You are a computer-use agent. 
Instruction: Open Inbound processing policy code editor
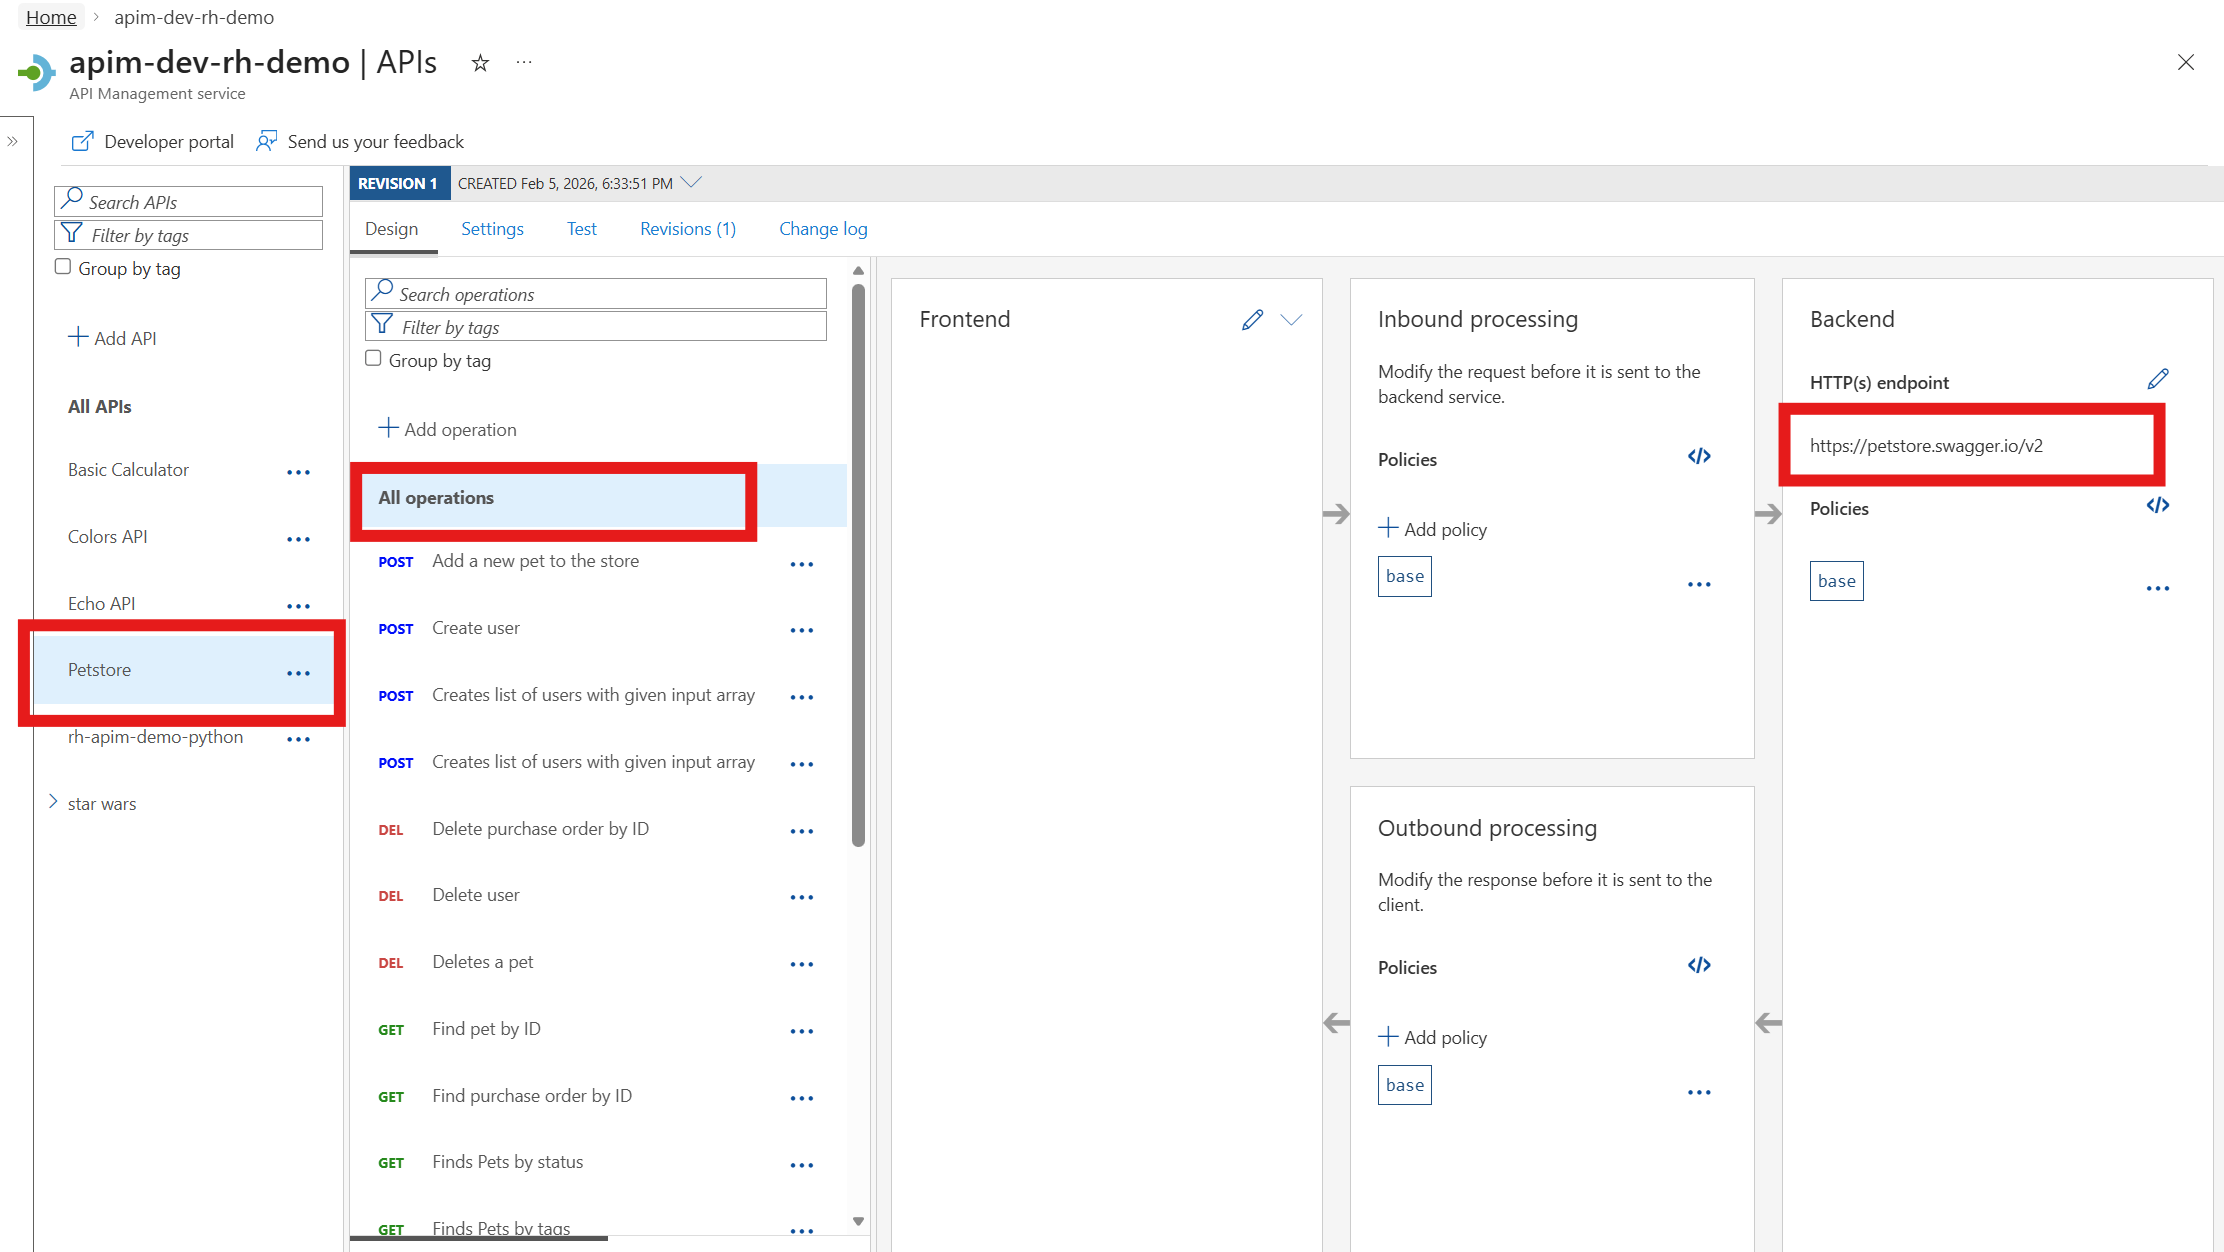click(x=1699, y=456)
